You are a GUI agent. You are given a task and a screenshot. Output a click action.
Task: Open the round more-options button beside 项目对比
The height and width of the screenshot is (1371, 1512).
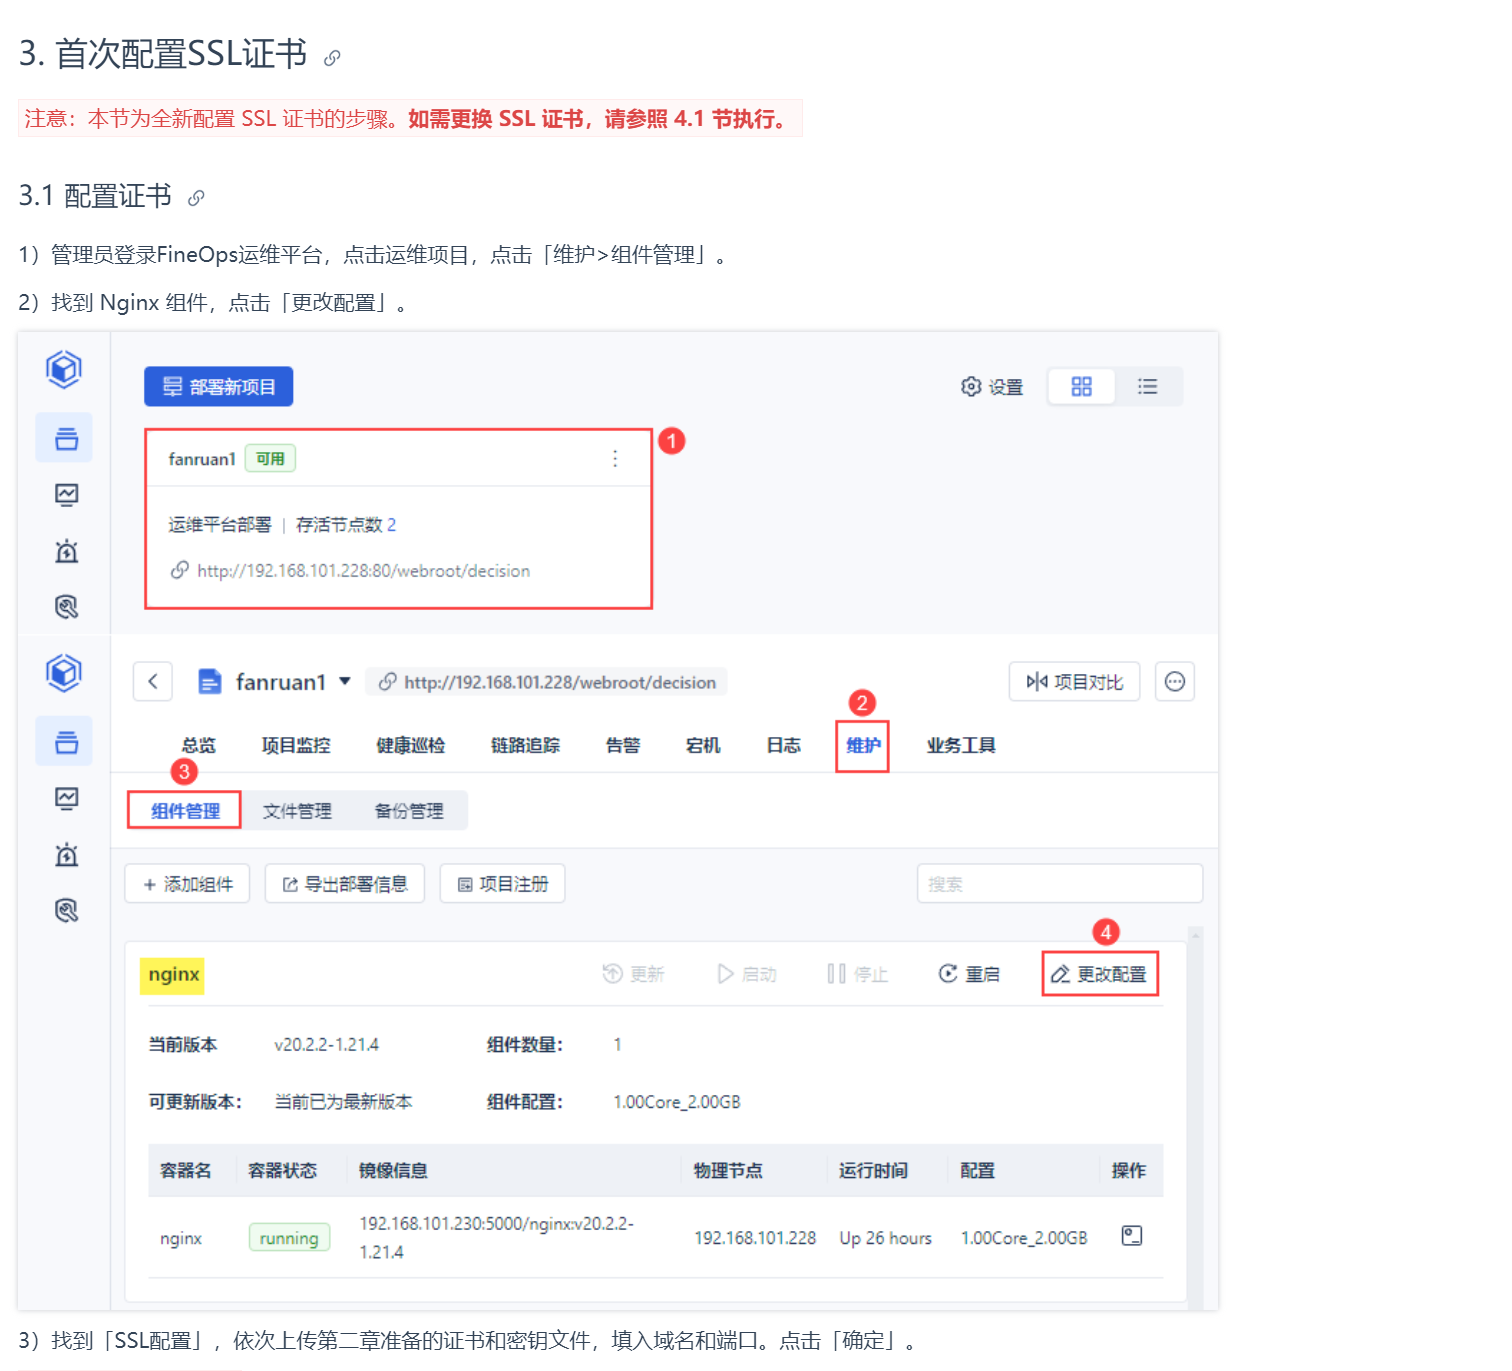1175,682
